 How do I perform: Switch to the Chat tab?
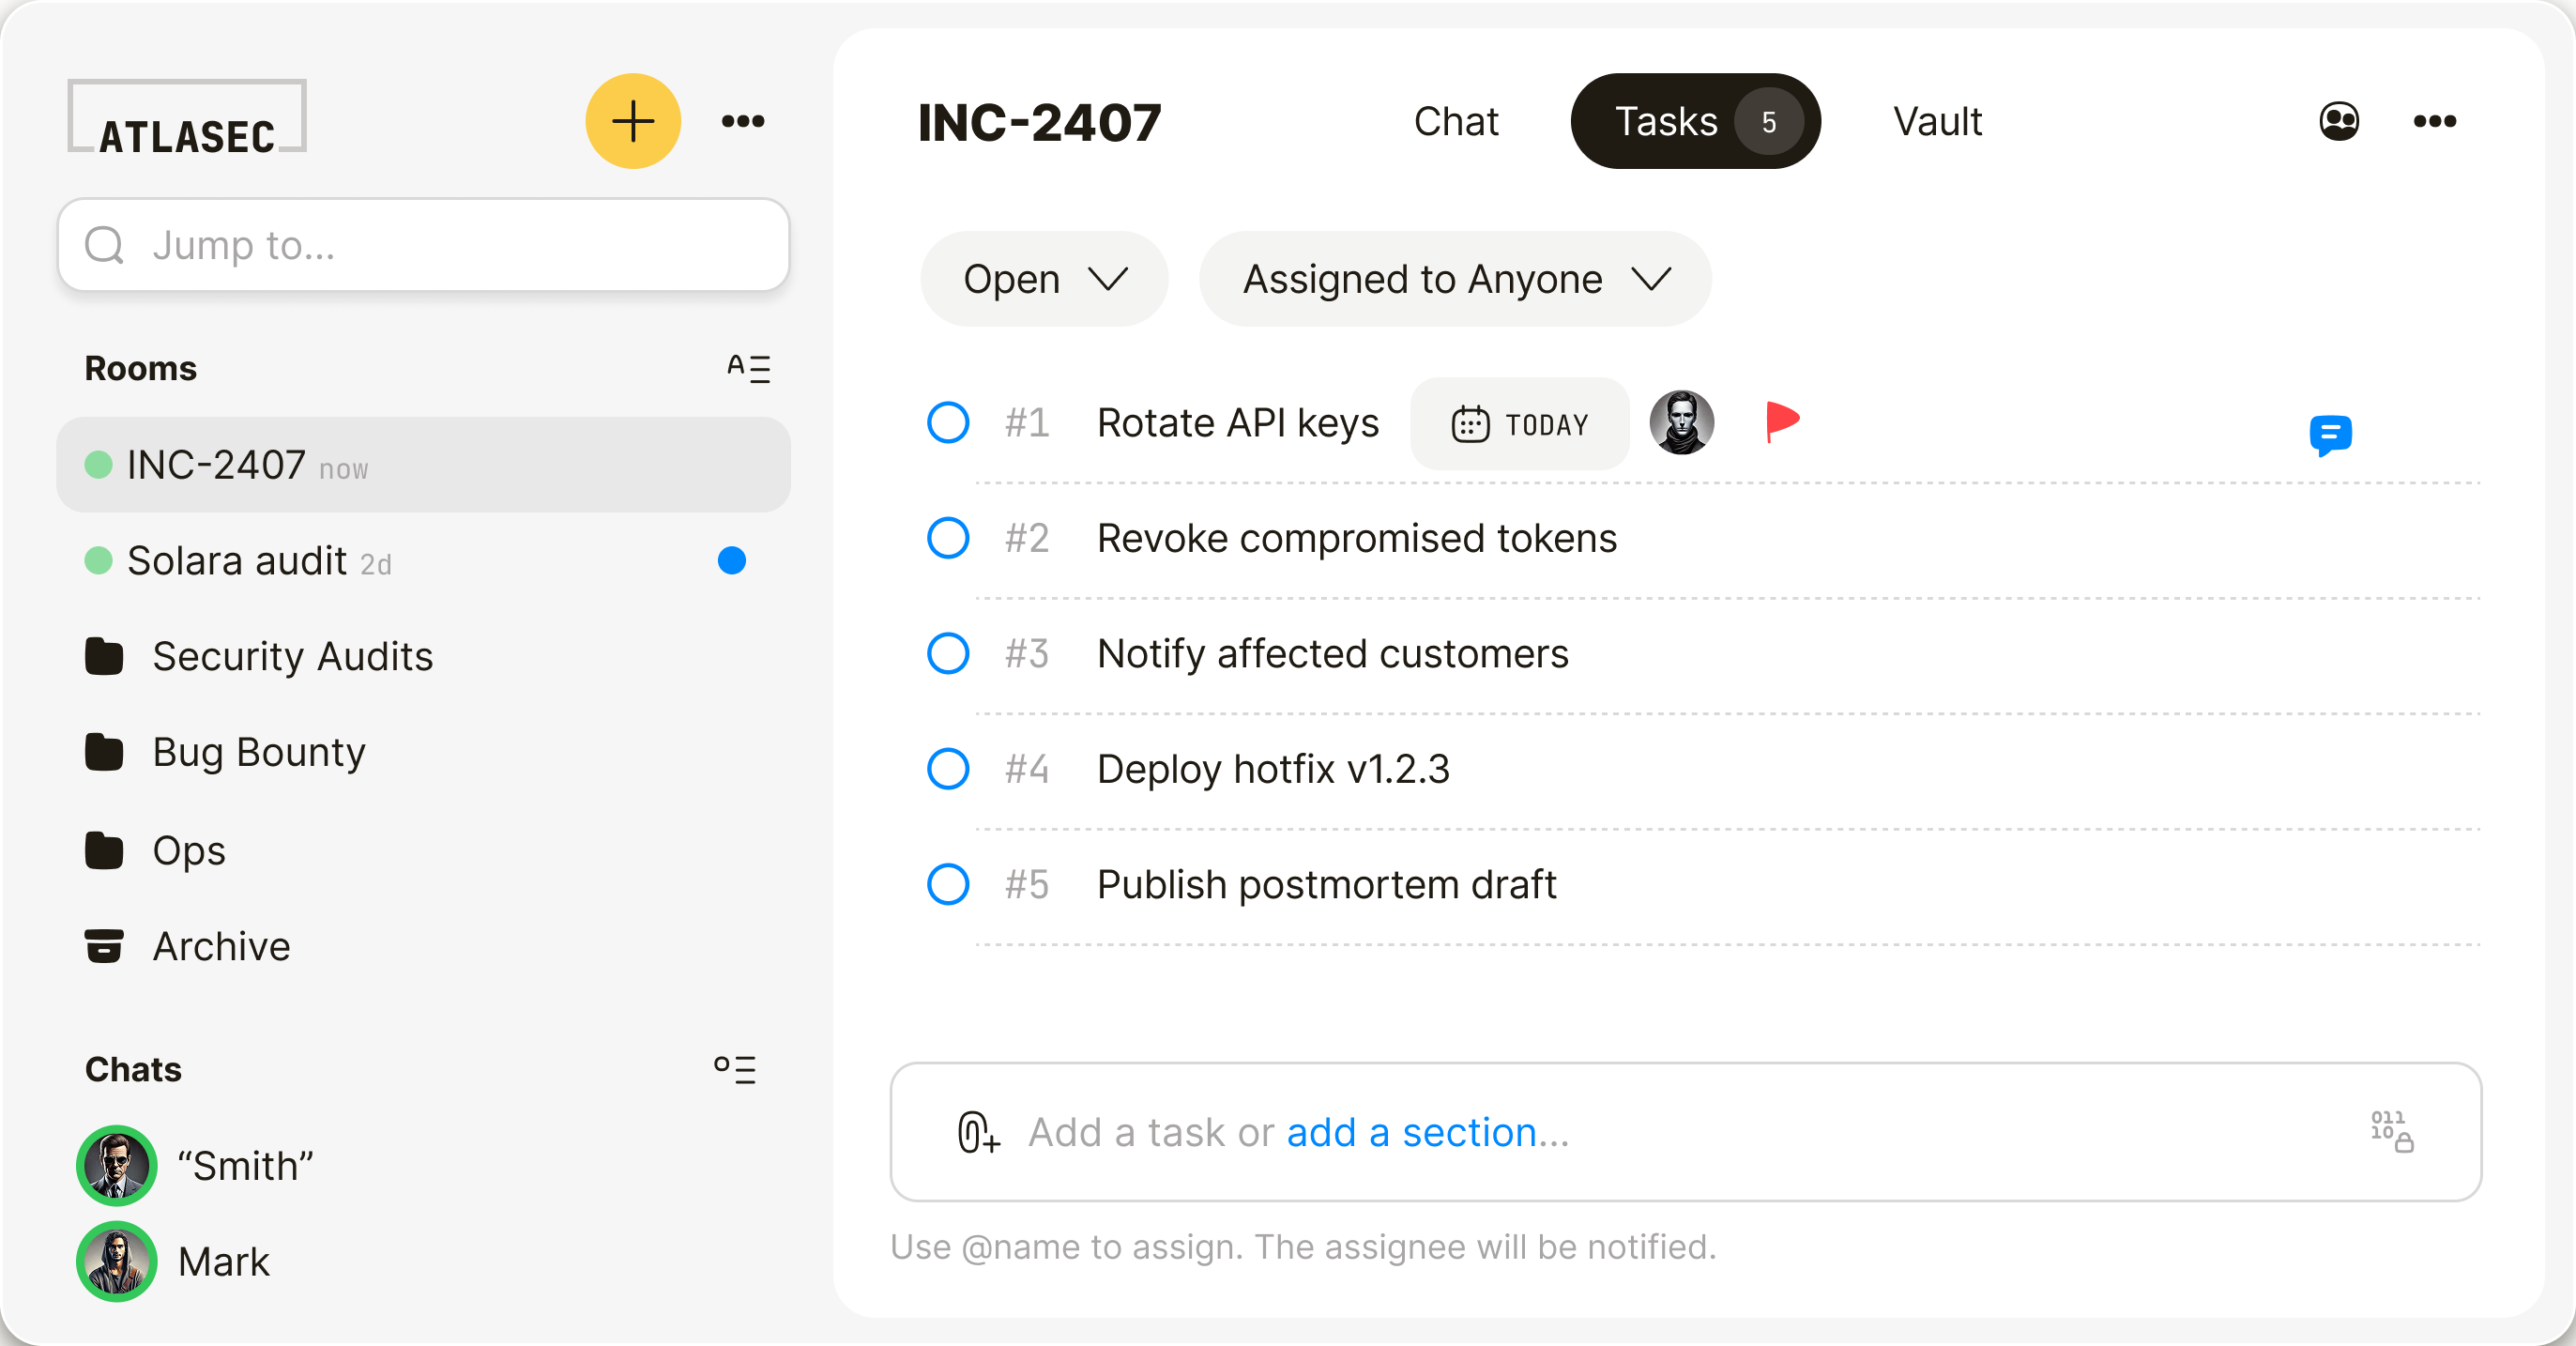(1456, 121)
